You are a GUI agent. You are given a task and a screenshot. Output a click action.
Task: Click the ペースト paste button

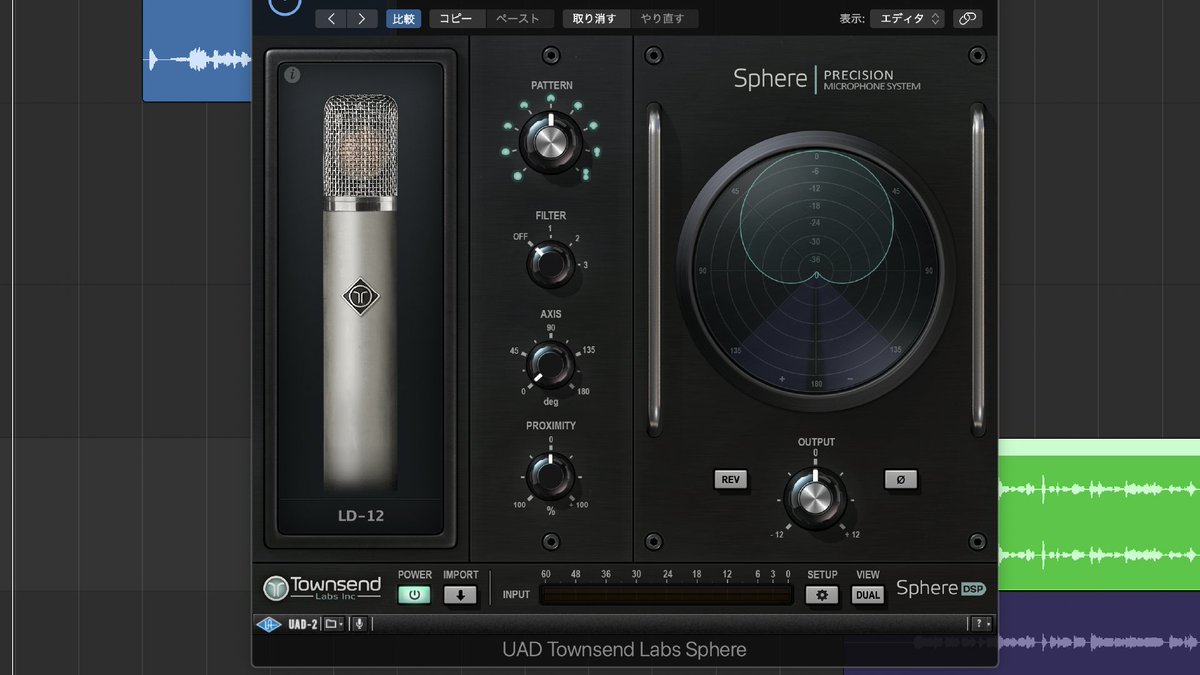click(518, 18)
